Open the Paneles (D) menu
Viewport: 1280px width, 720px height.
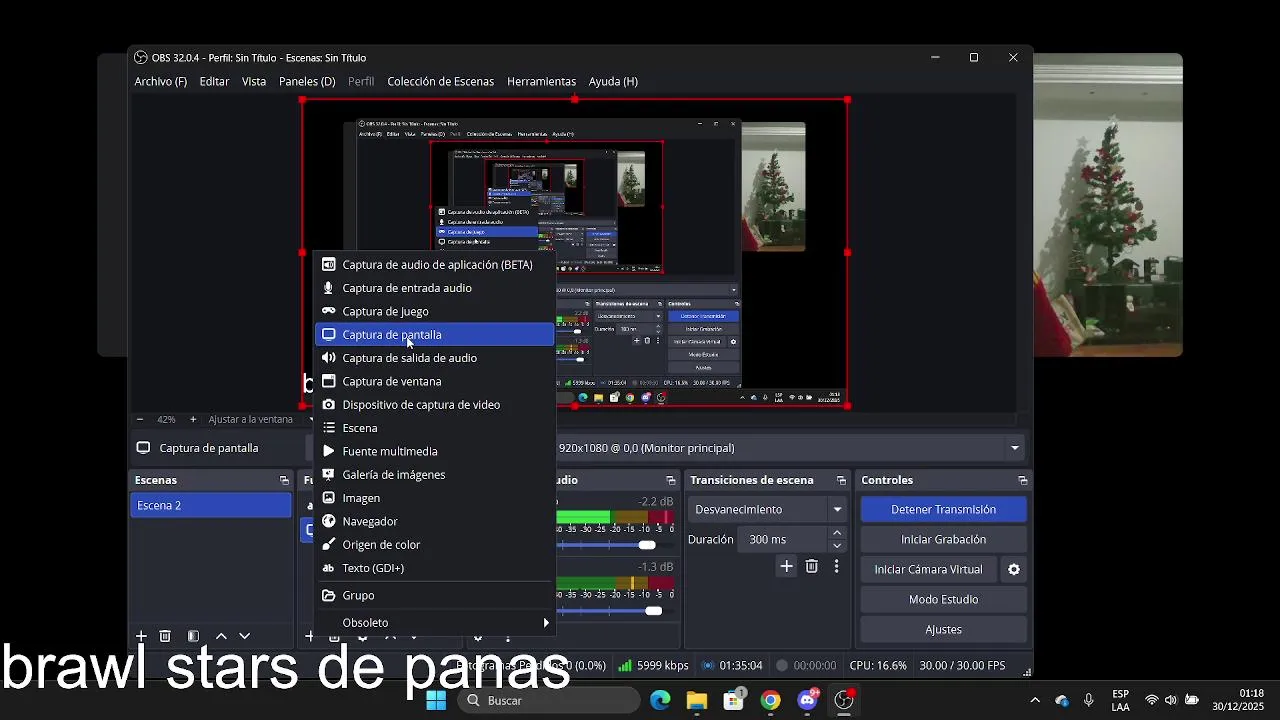tap(307, 82)
